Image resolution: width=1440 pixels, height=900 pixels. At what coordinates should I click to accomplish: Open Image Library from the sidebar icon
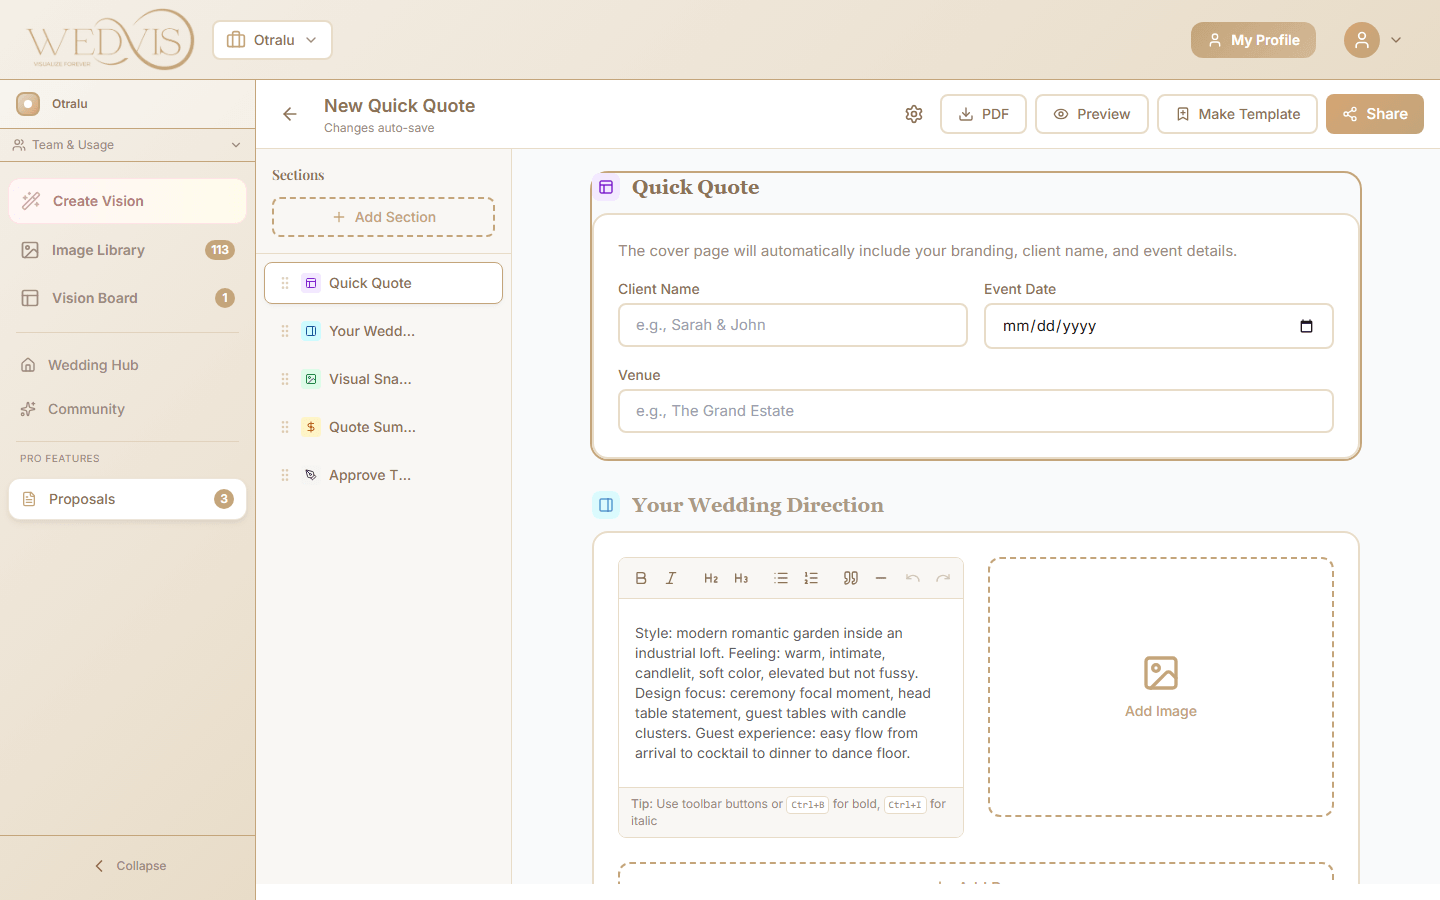click(28, 249)
